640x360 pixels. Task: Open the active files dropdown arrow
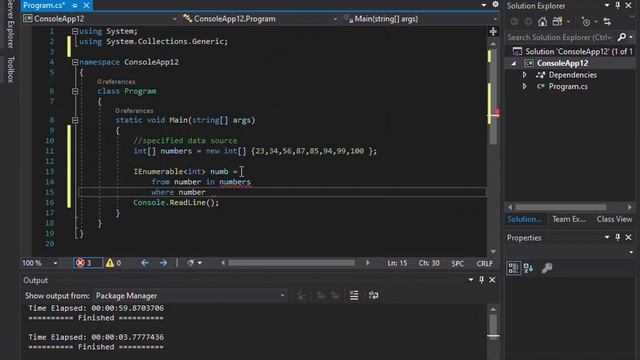(484, 5)
